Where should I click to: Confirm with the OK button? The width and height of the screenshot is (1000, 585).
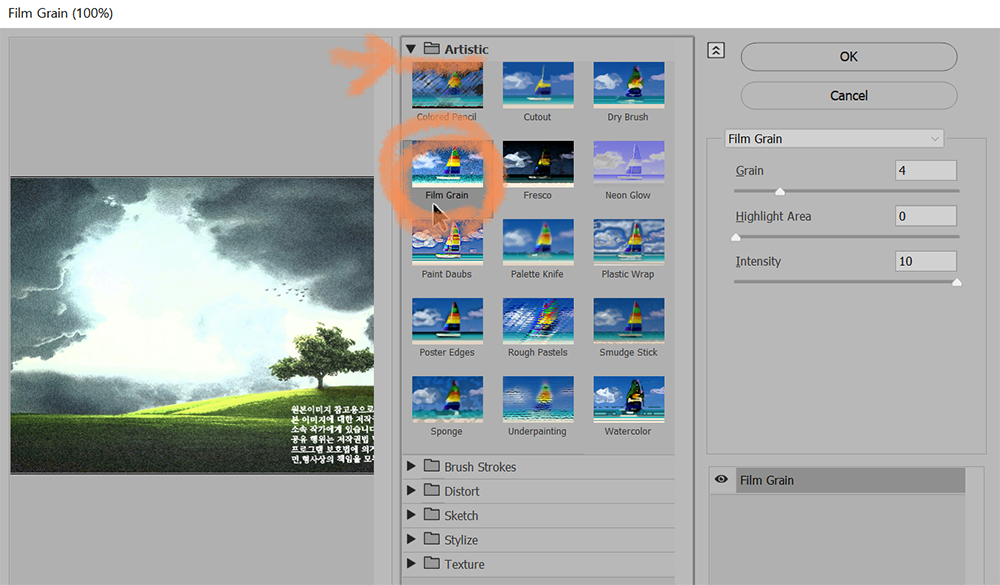click(849, 57)
